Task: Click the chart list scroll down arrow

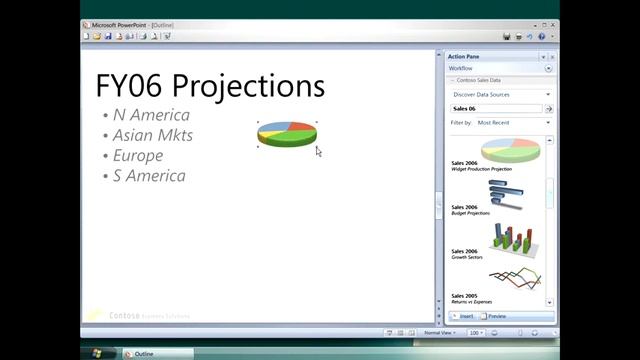Action: coord(549,302)
